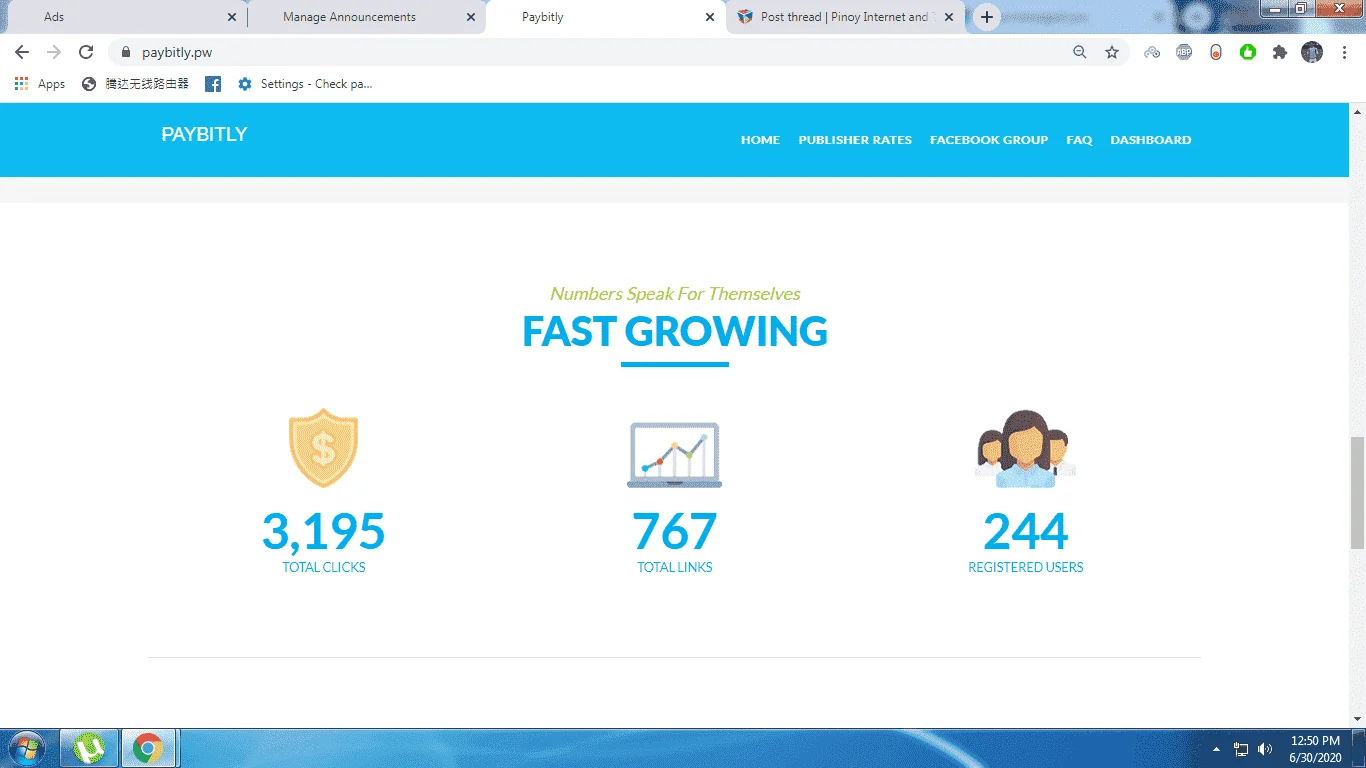The height and width of the screenshot is (768, 1366).
Task: Click the laptop chart icon
Action: [675, 455]
